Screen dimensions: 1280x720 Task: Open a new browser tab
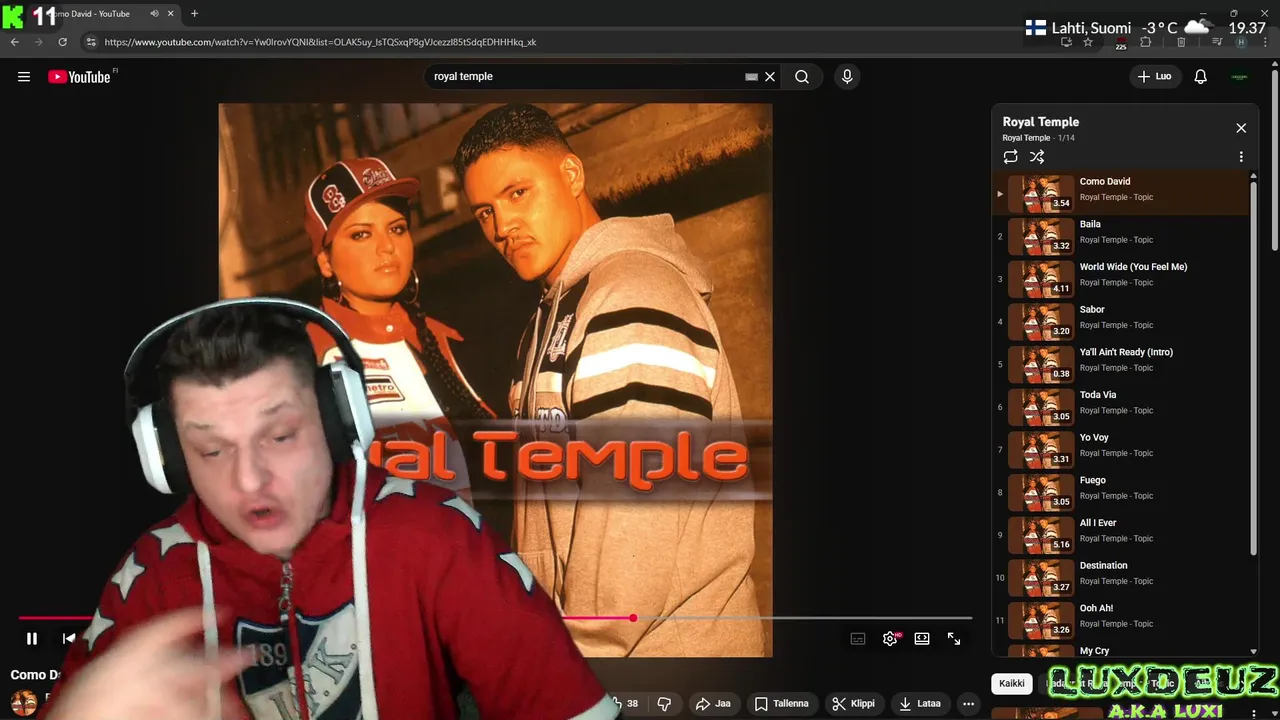click(x=194, y=14)
